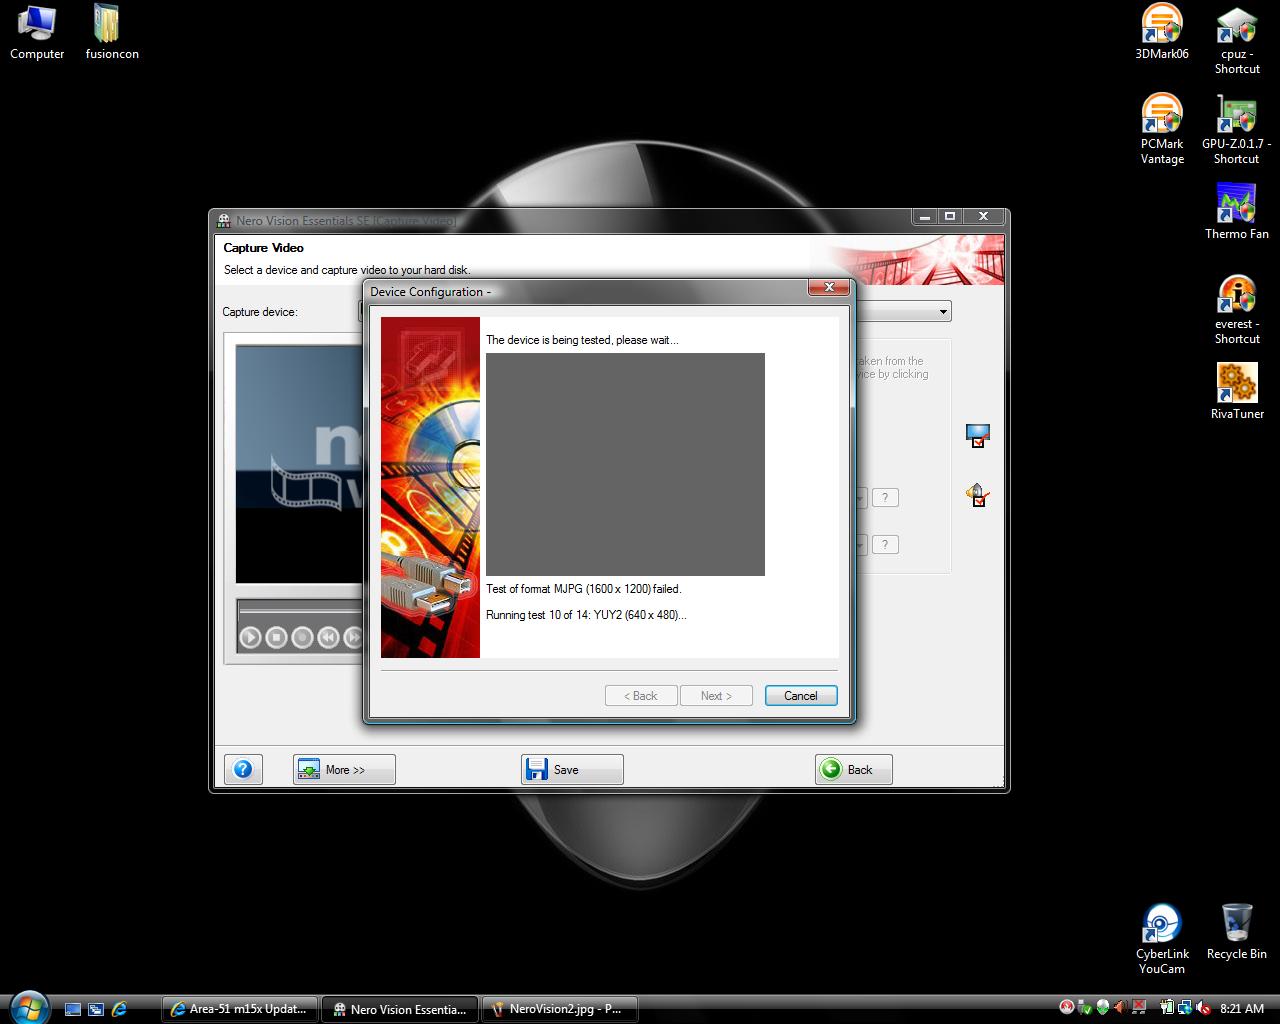Open CyberLink YouCam desktop icon

tap(1162, 939)
